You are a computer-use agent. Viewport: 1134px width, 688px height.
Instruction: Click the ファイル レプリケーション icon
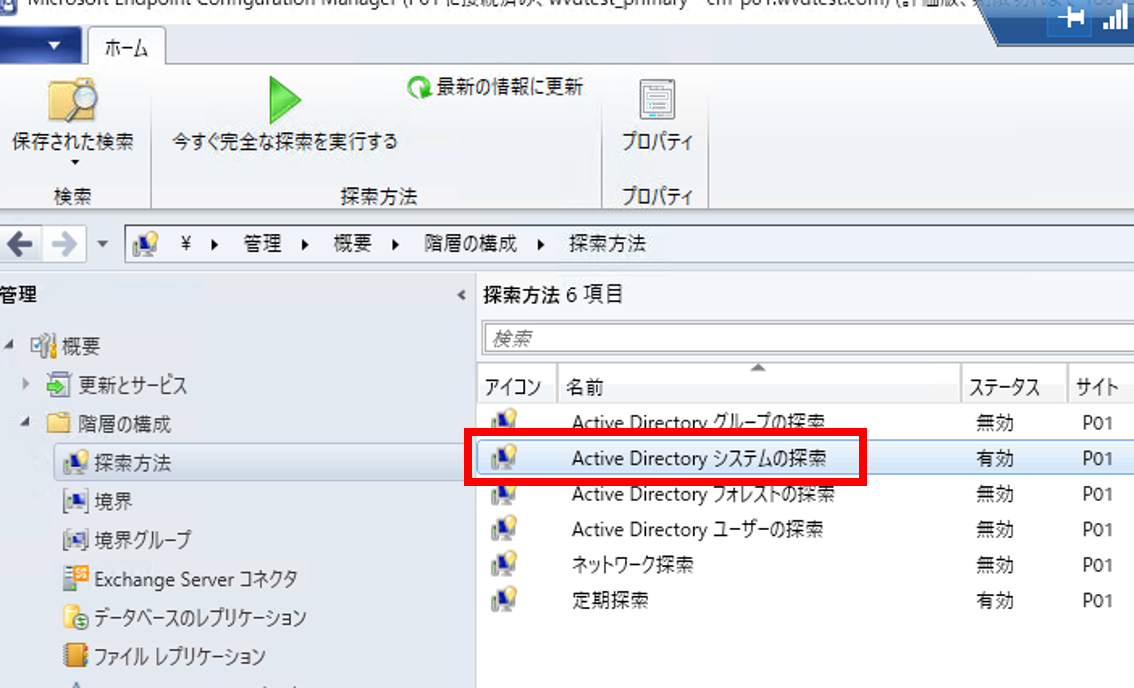75,655
